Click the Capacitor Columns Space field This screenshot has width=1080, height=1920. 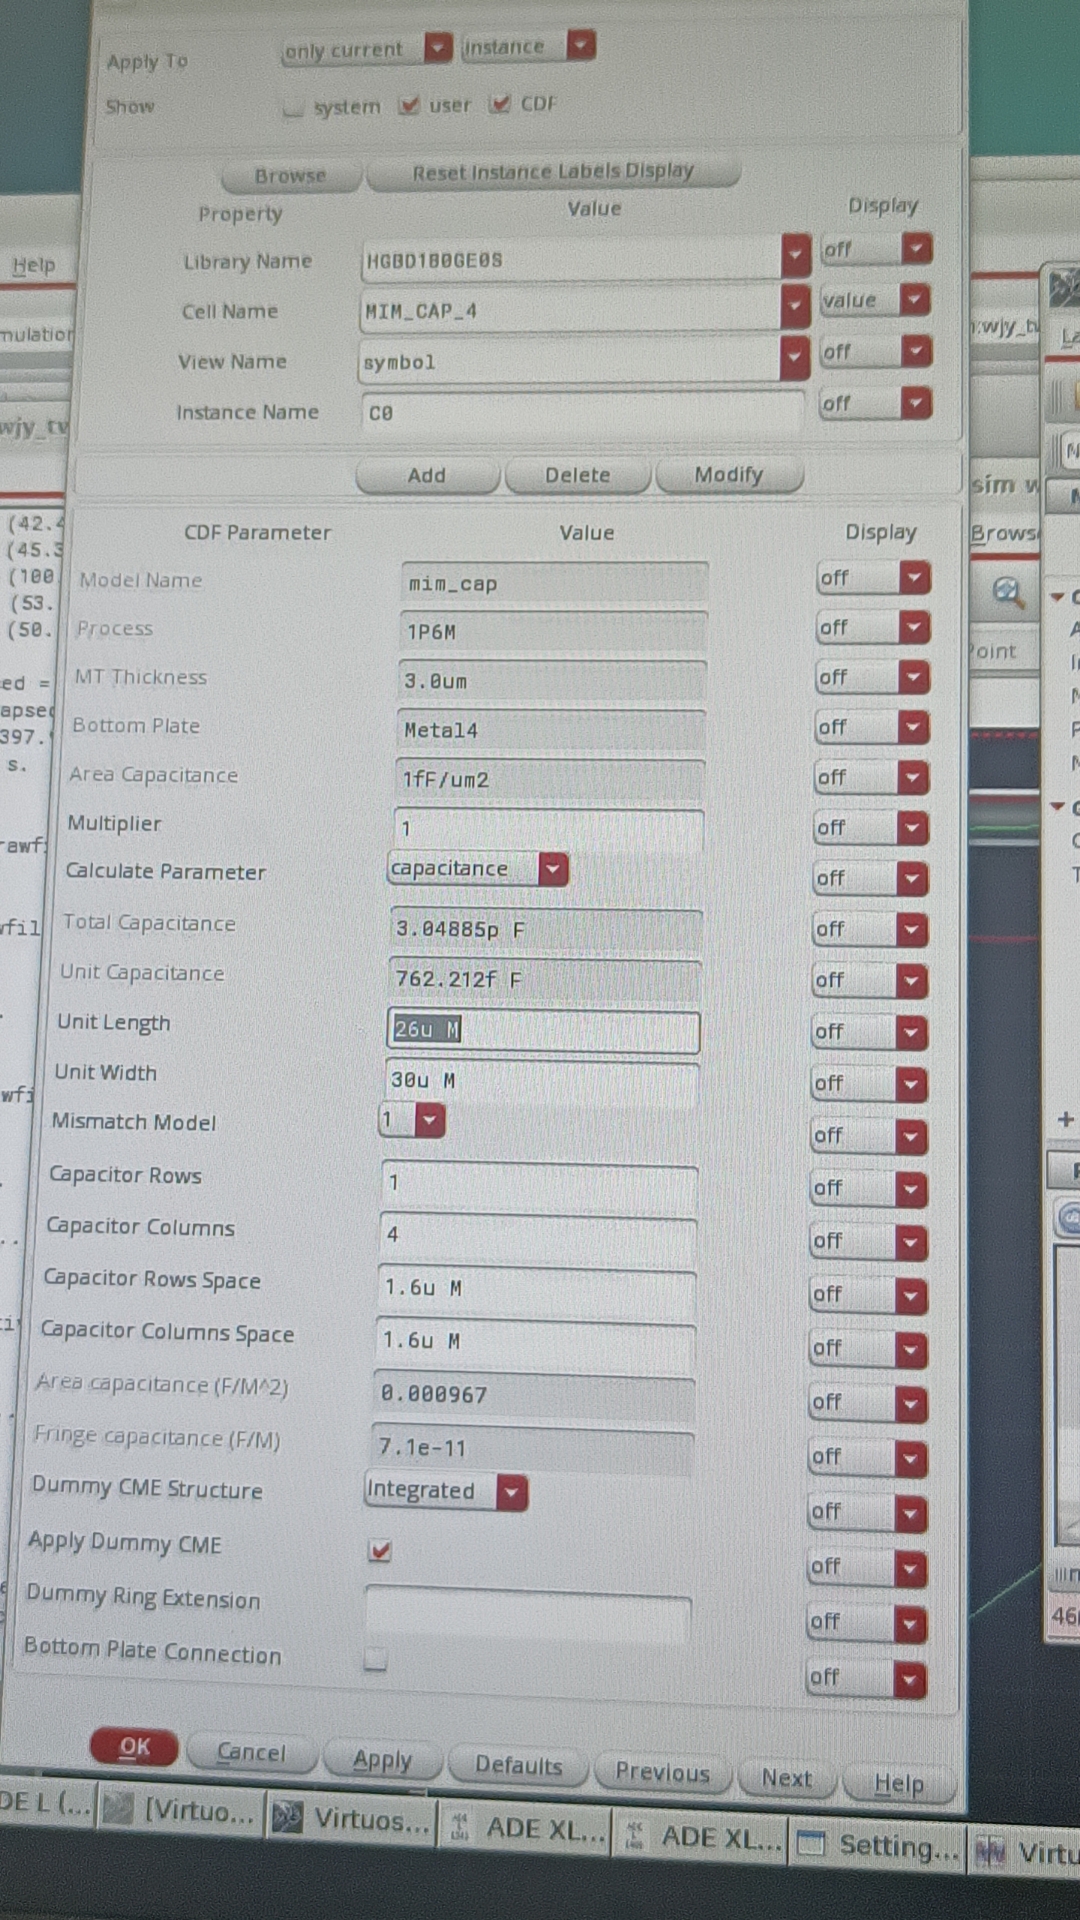[x=535, y=1341]
